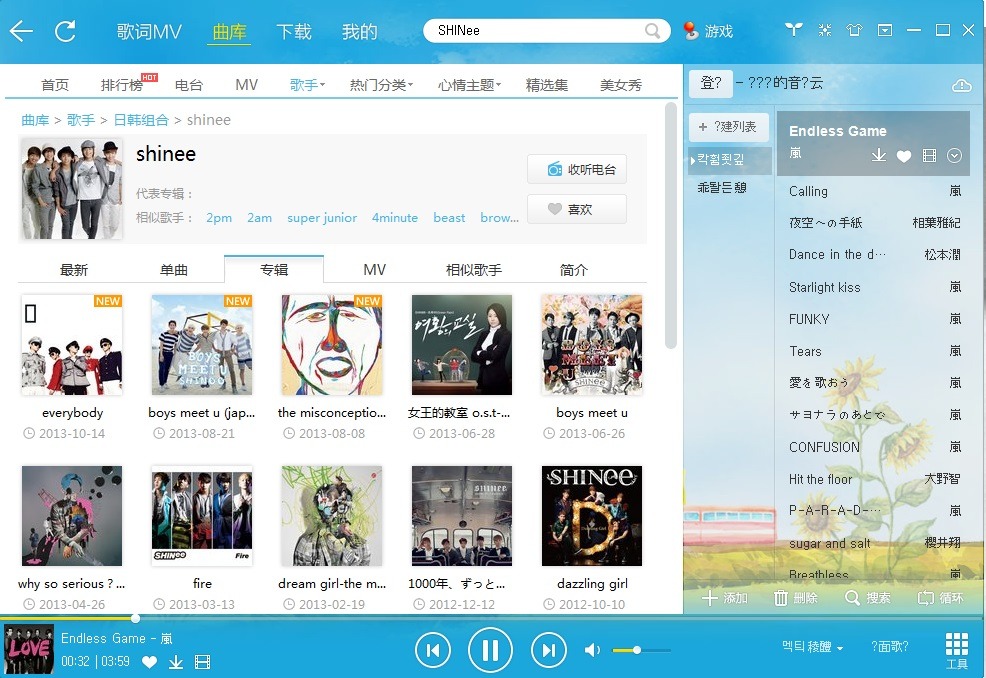The height and width of the screenshot is (678, 986).
Task: Open the dazzling girl album cover
Action: tap(592, 516)
